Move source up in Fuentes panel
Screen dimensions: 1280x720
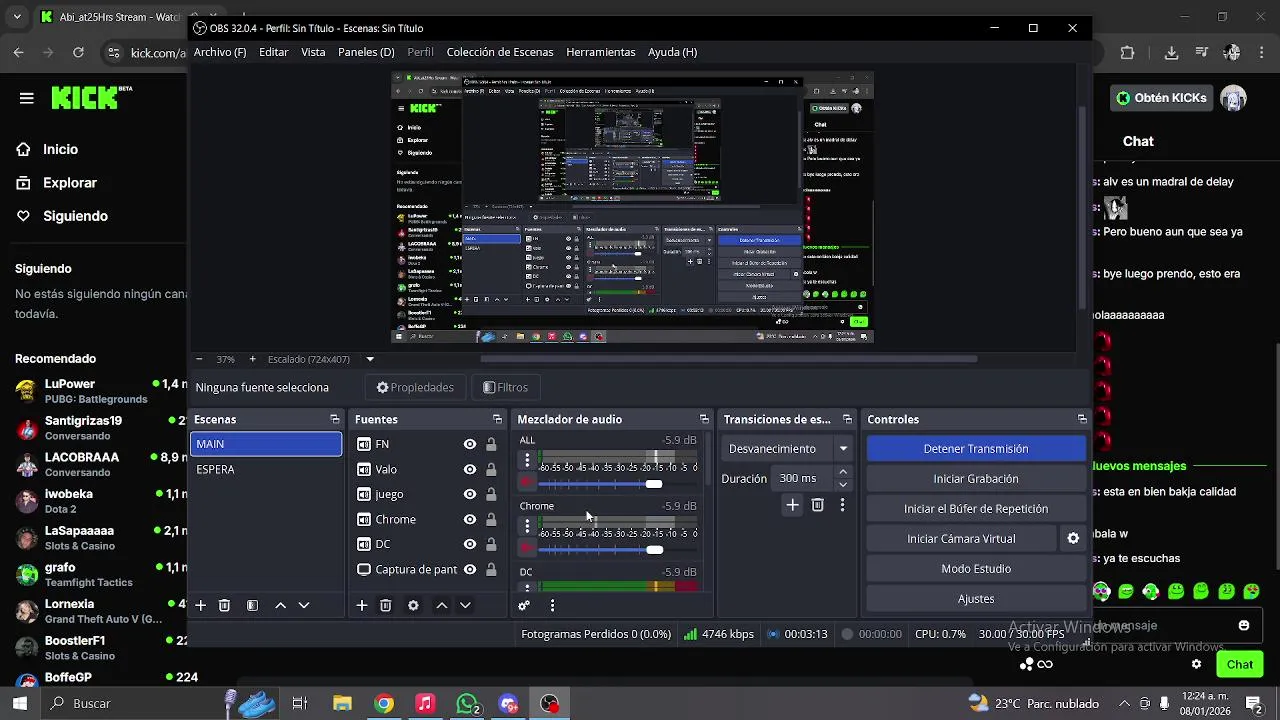(441, 605)
